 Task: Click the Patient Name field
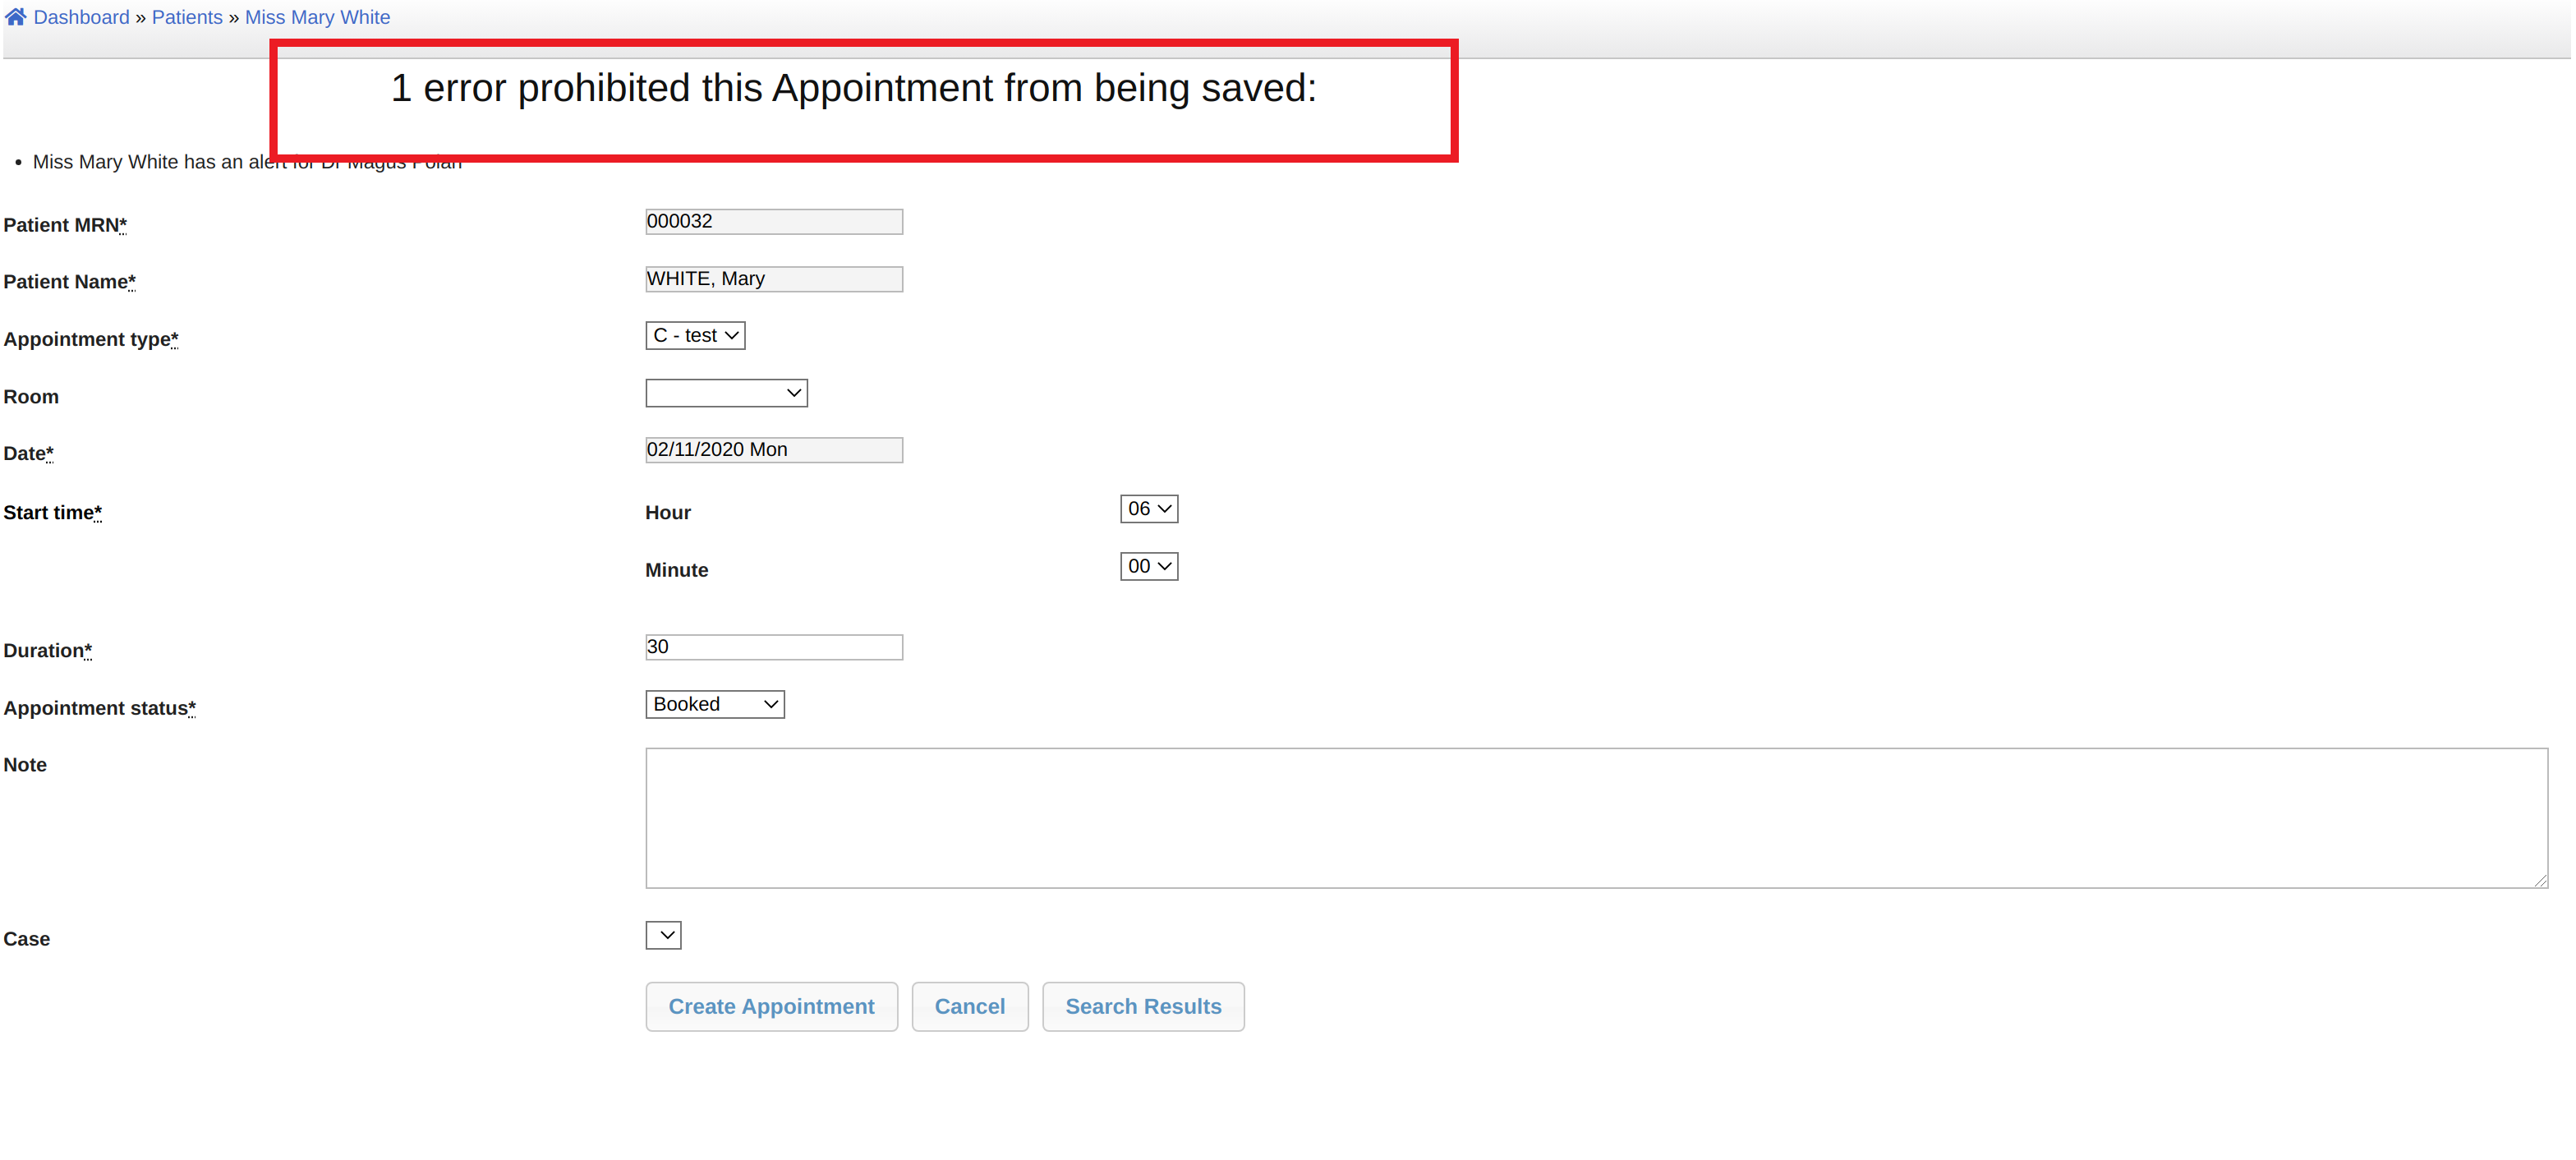coord(773,279)
